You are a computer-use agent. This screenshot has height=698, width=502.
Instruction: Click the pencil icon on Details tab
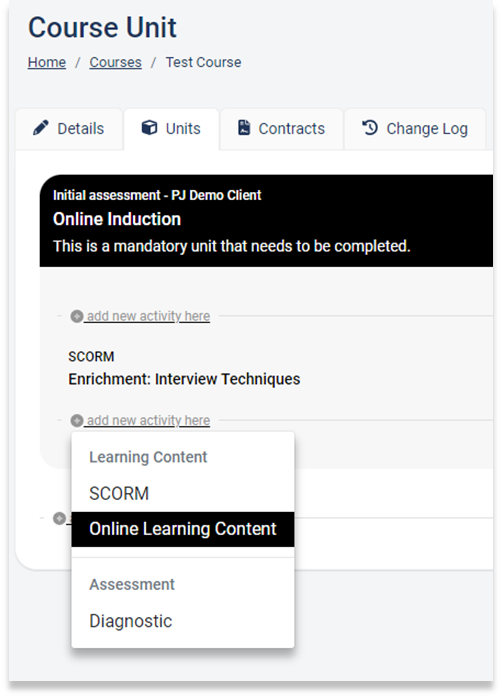[x=41, y=128]
